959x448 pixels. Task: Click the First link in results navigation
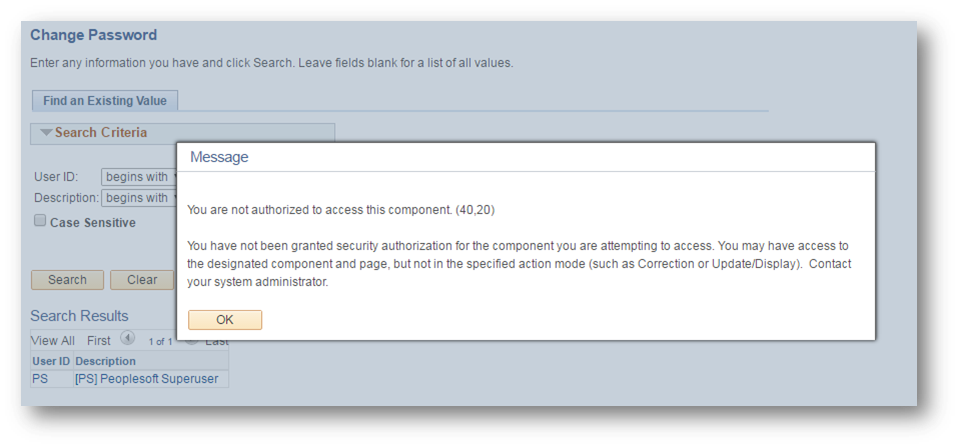[x=99, y=341]
